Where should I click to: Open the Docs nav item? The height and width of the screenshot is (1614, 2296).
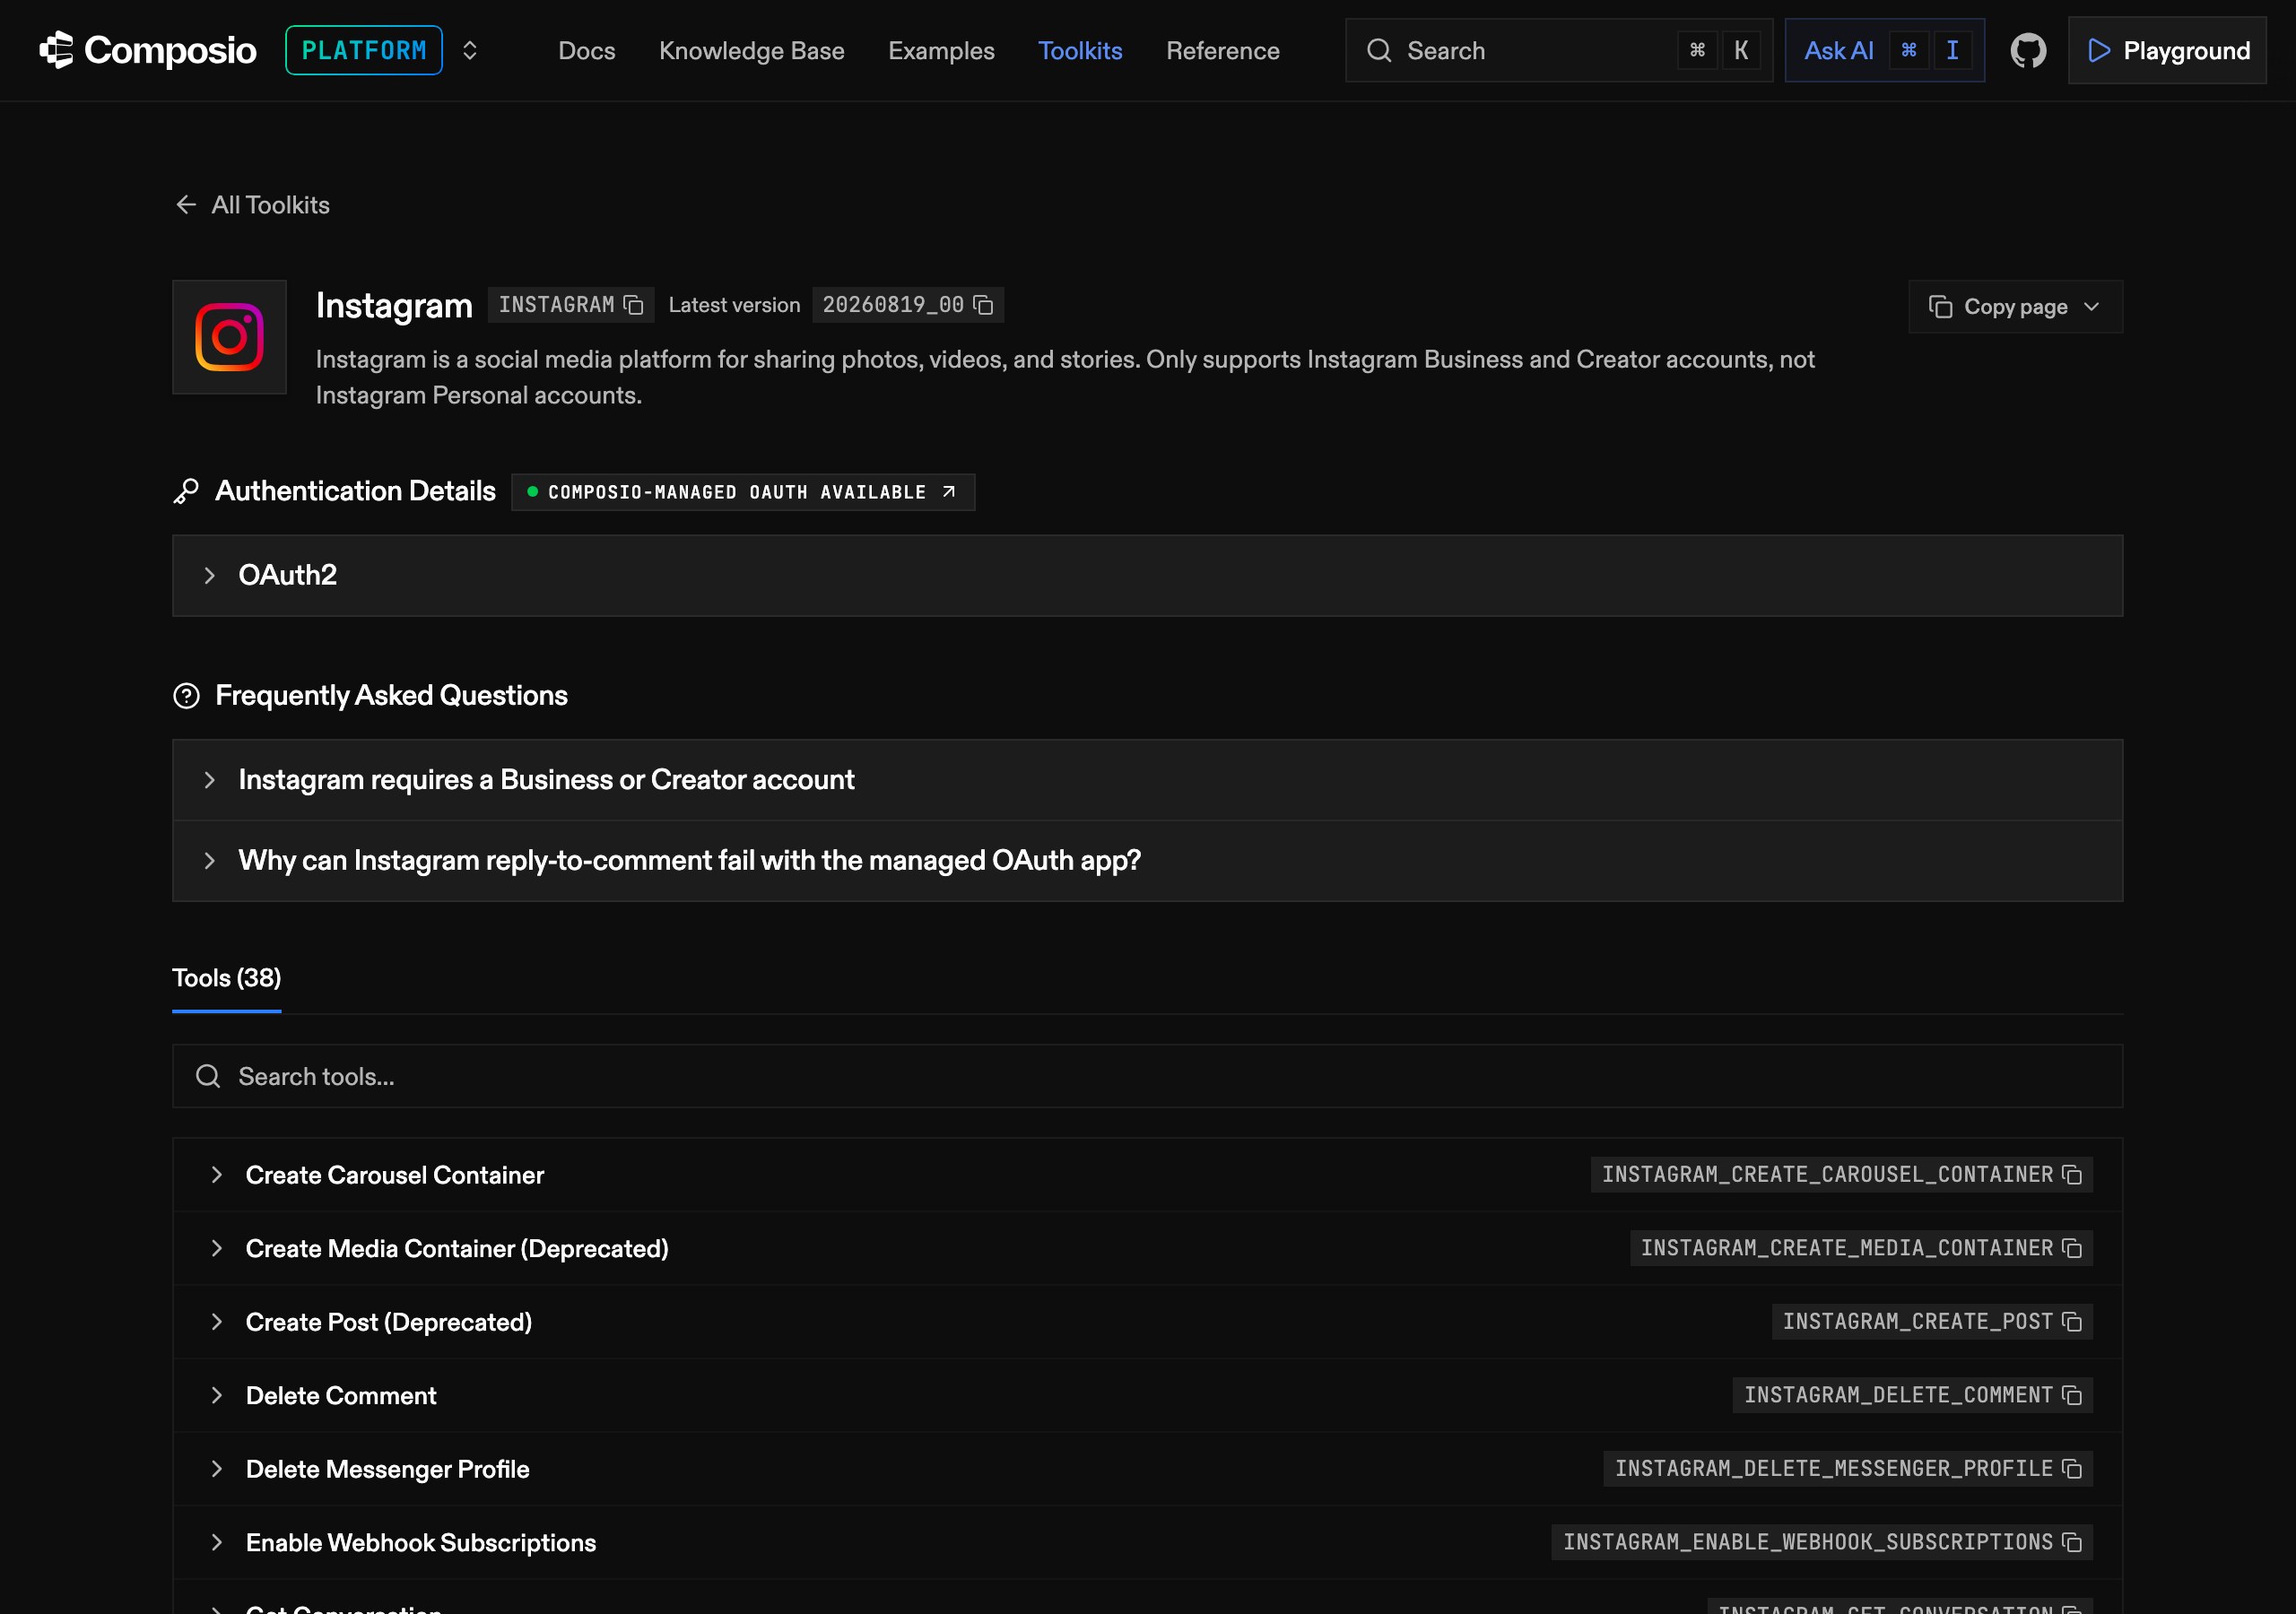click(x=587, y=50)
